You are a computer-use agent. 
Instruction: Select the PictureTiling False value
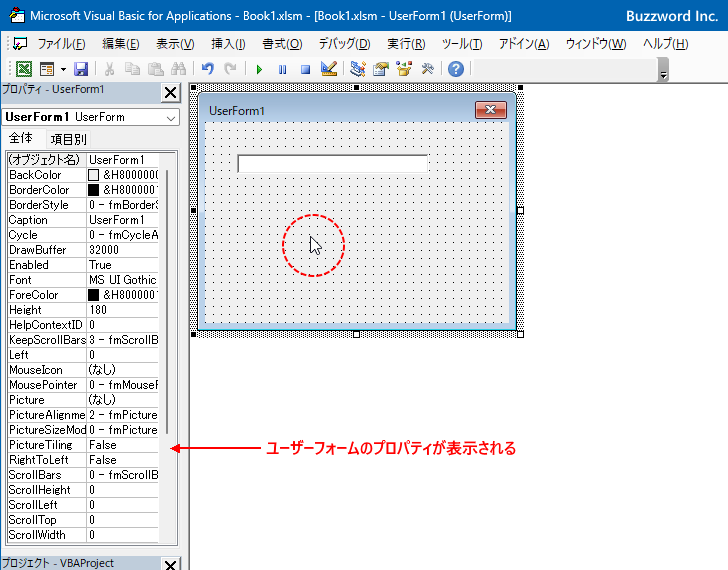pyautogui.click(x=123, y=445)
